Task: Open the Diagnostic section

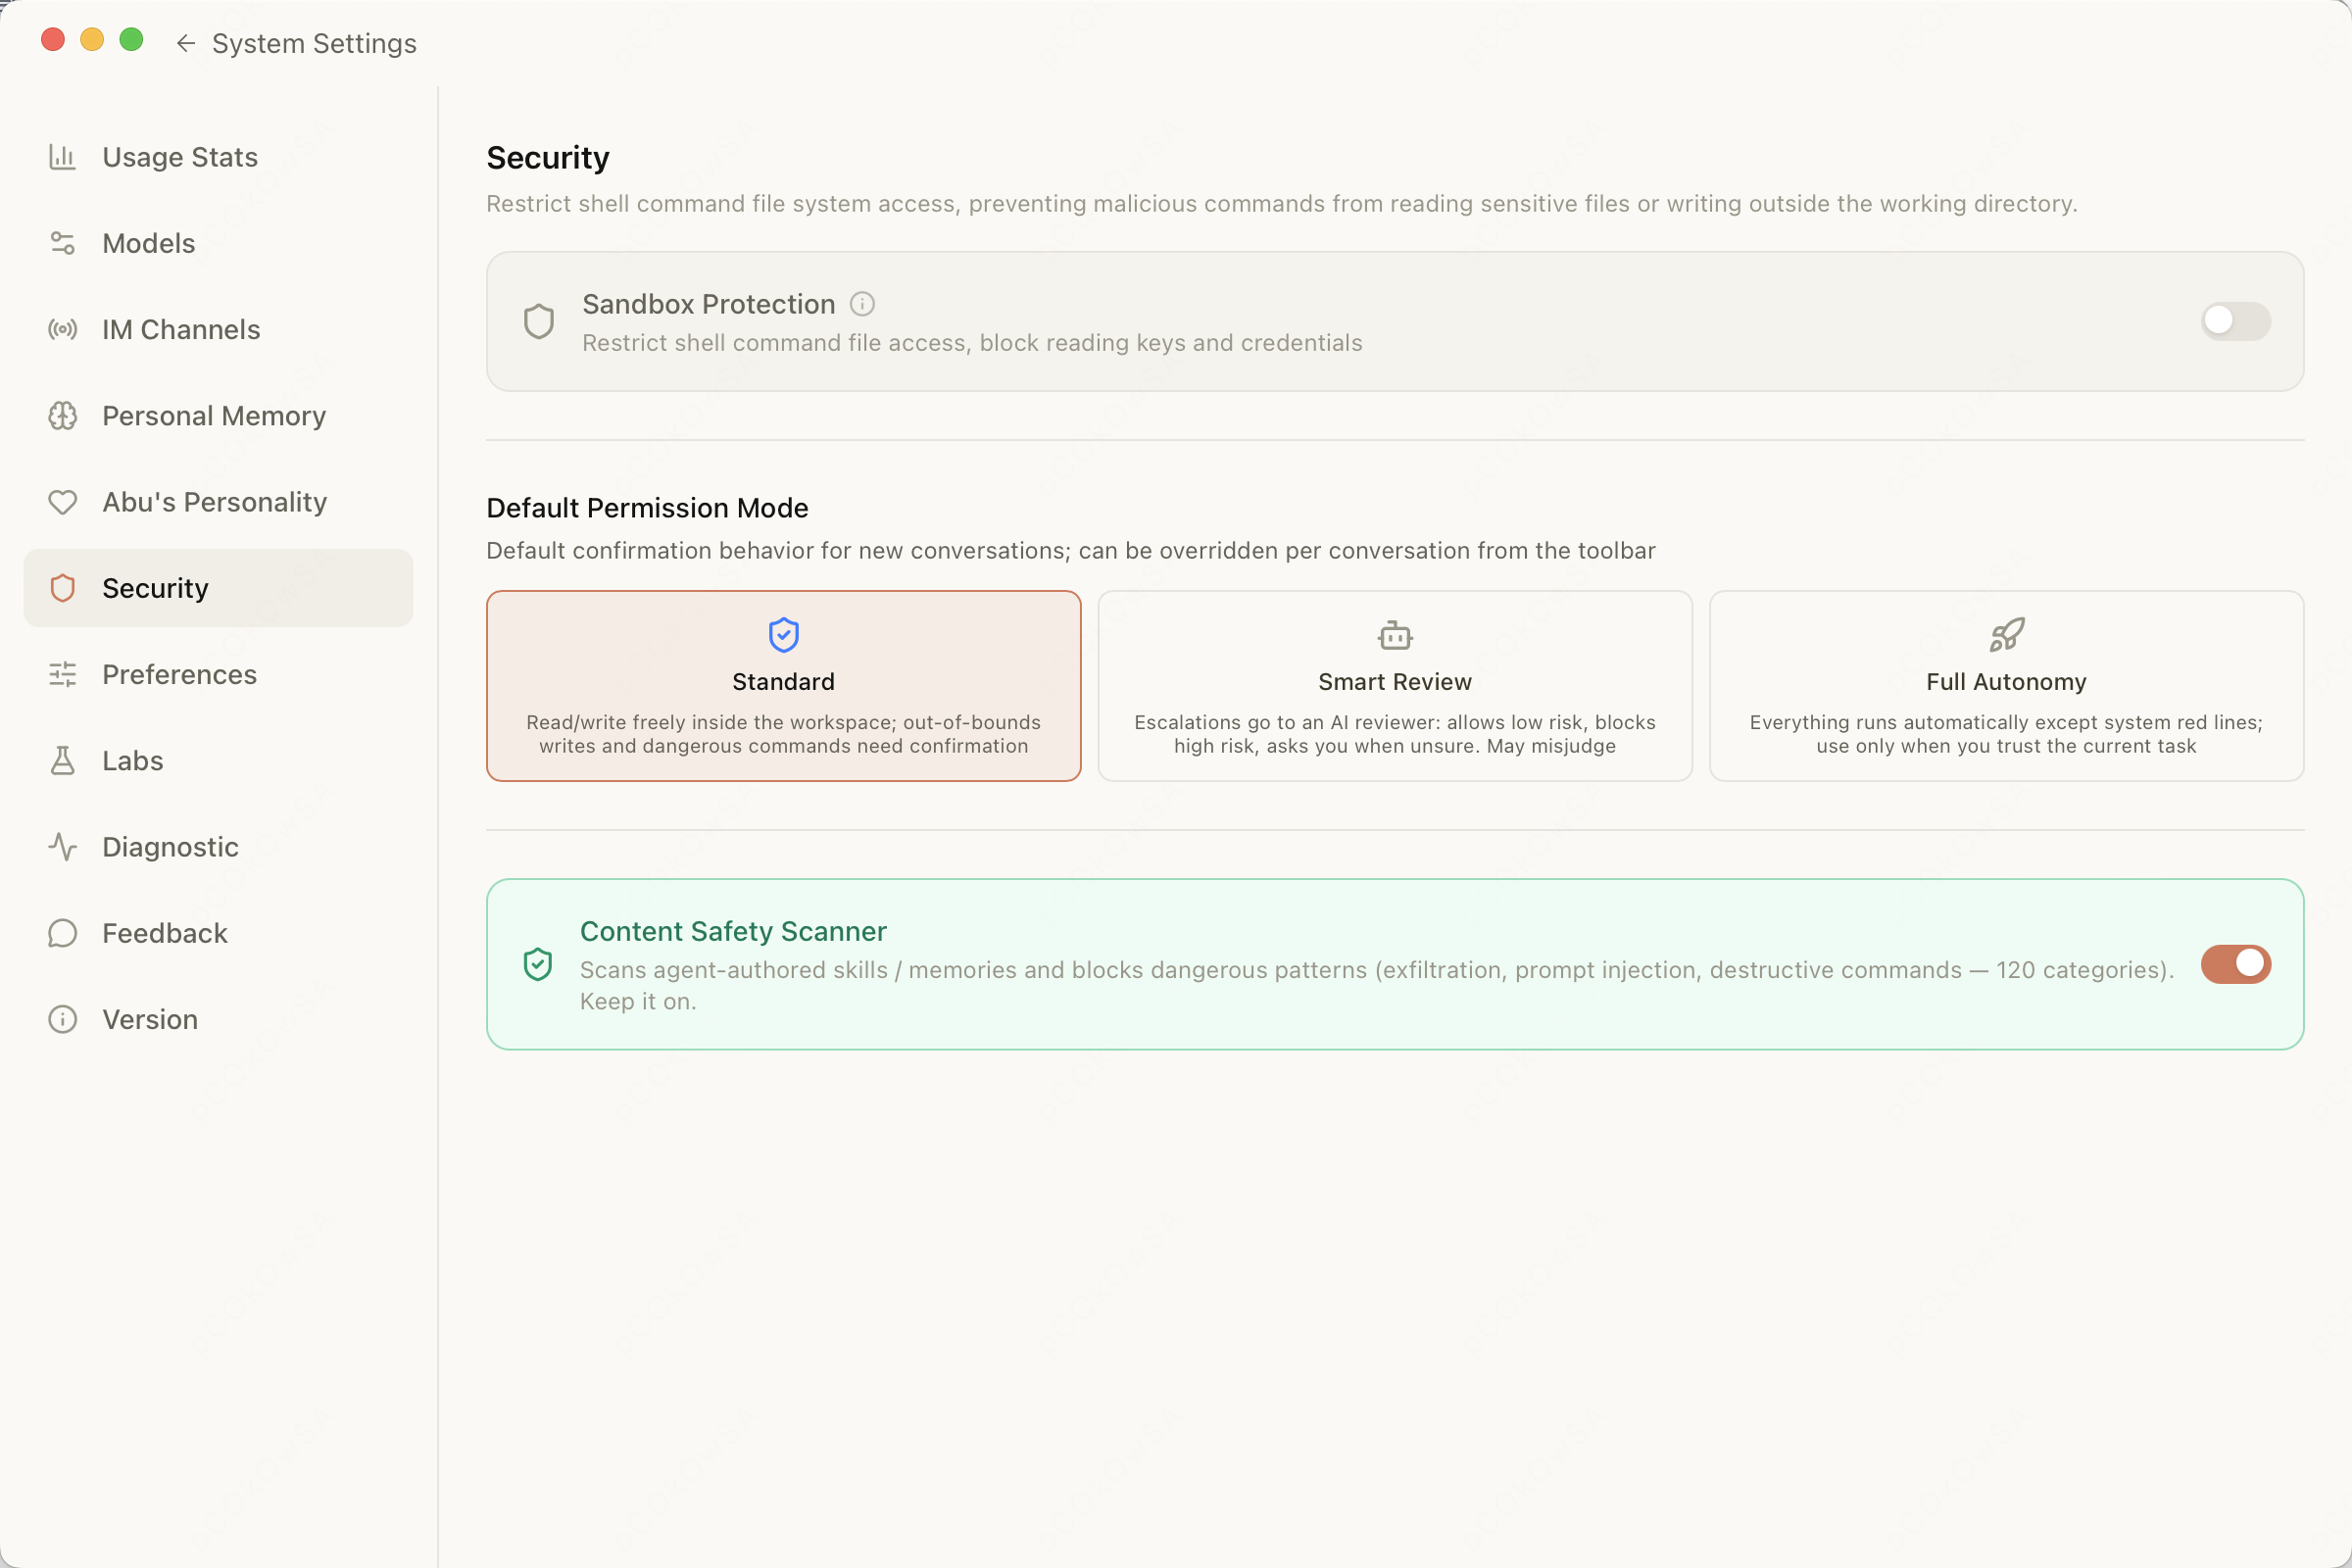Action: [218, 847]
